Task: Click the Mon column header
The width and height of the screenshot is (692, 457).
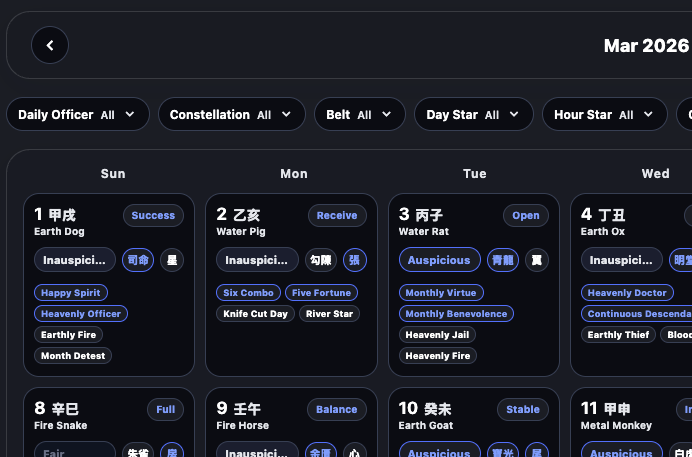Action: tap(294, 173)
